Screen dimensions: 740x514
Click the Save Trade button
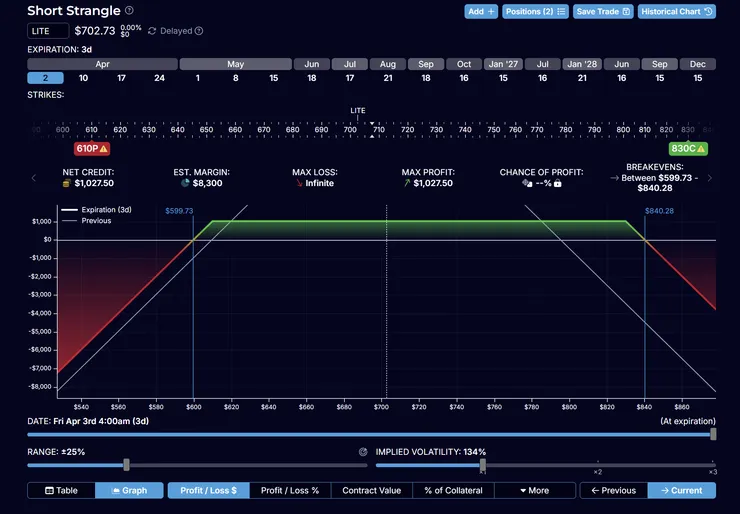click(x=603, y=12)
